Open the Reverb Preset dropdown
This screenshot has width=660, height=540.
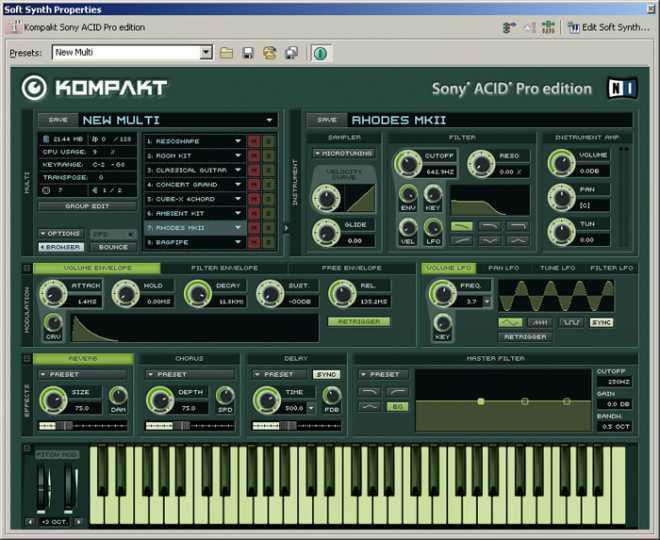pos(83,374)
